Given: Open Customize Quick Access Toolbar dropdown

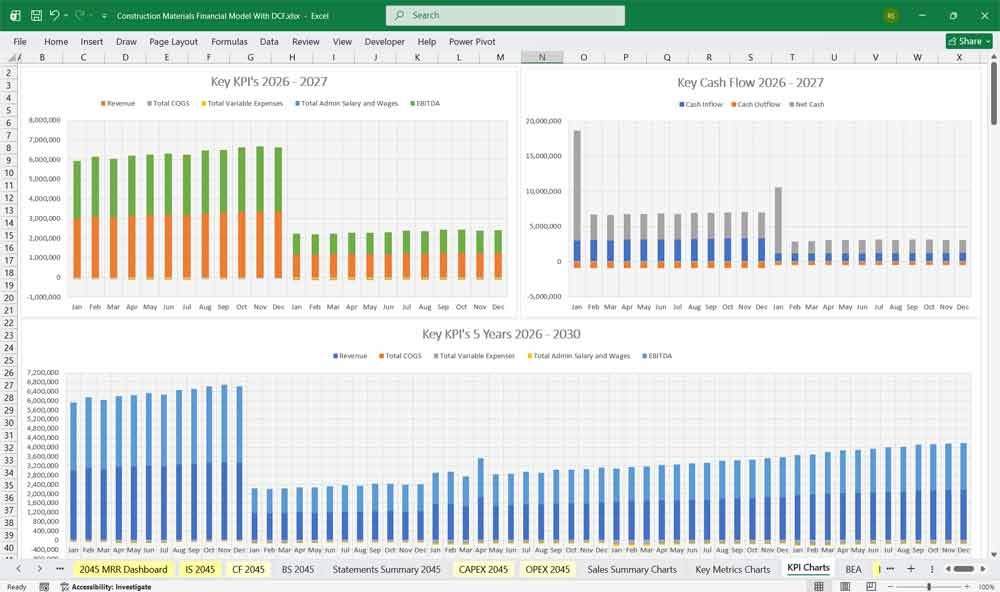Looking at the screenshot, I should (104, 16).
